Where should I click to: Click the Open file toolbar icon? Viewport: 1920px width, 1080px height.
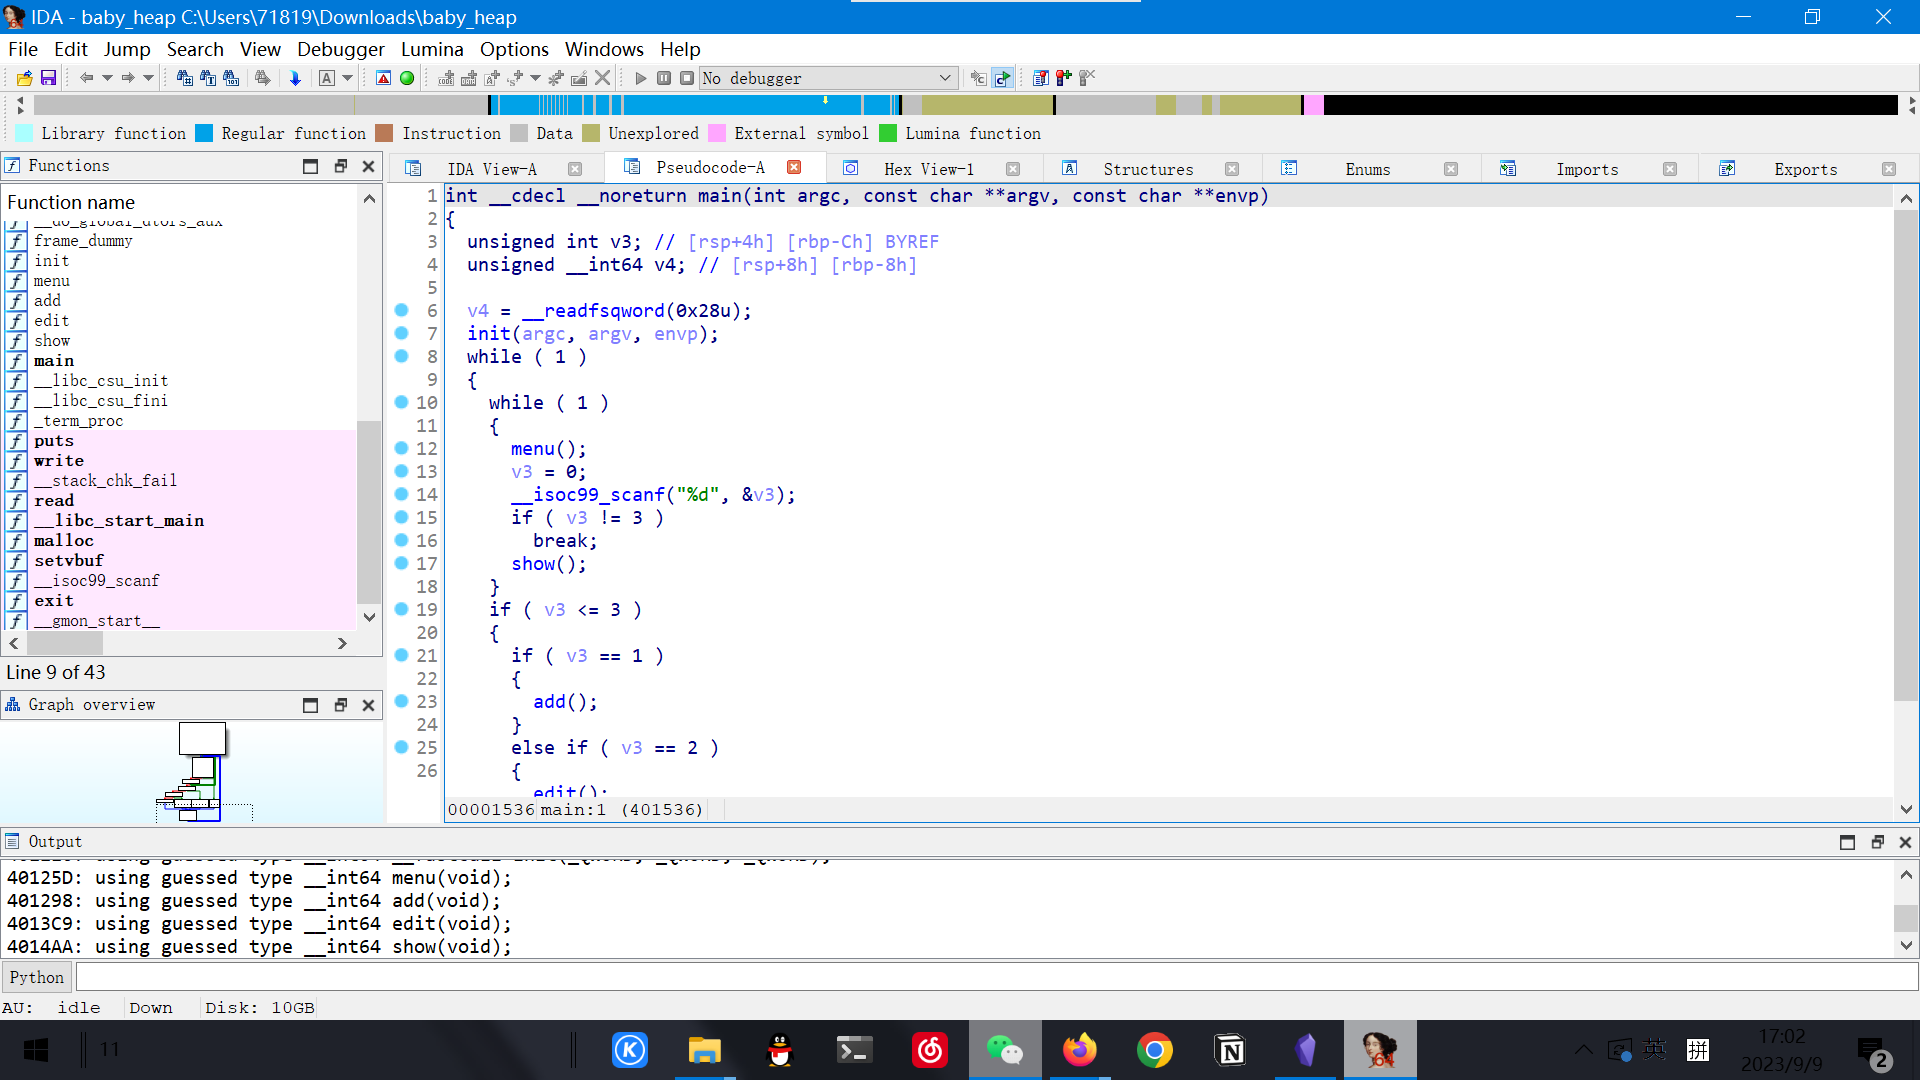click(25, 78)
